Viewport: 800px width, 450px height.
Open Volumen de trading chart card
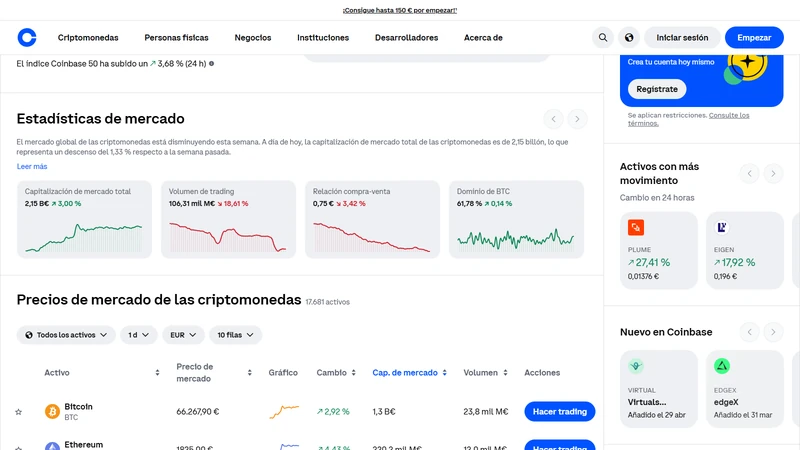tap(228, 219)
